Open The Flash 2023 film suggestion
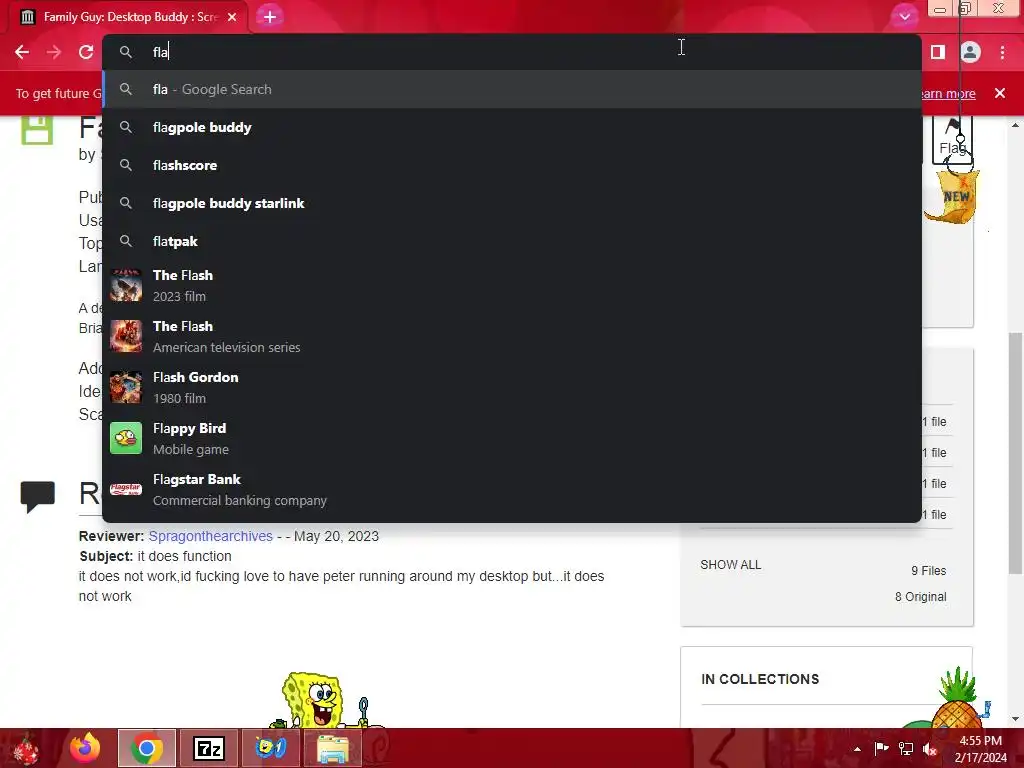Screen dimensions: 1024x768 [512, 285]
